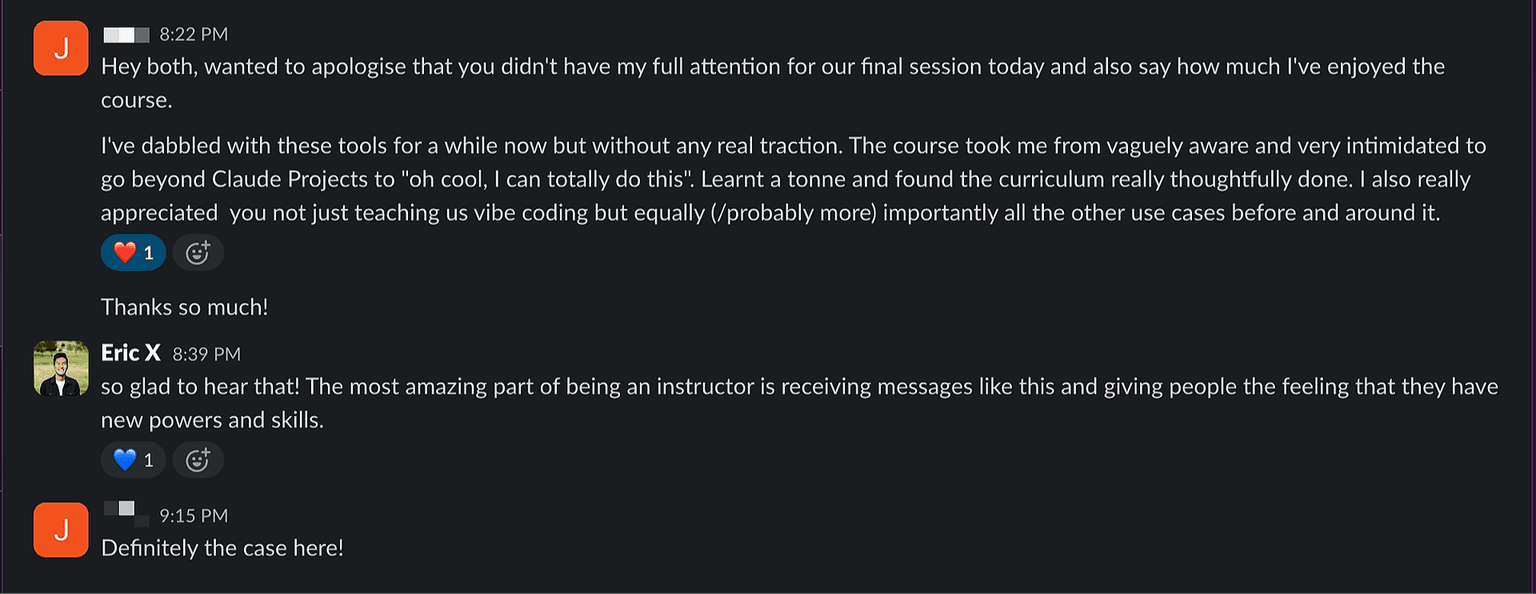Viewport: 1536px width, 594px height.
Task: Open the 9:15 PM timestamp link
Action: 194,516
